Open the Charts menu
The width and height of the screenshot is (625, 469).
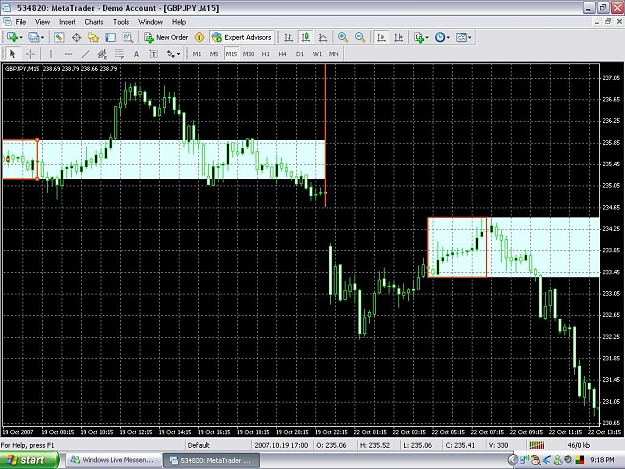[x=94, y=22]
